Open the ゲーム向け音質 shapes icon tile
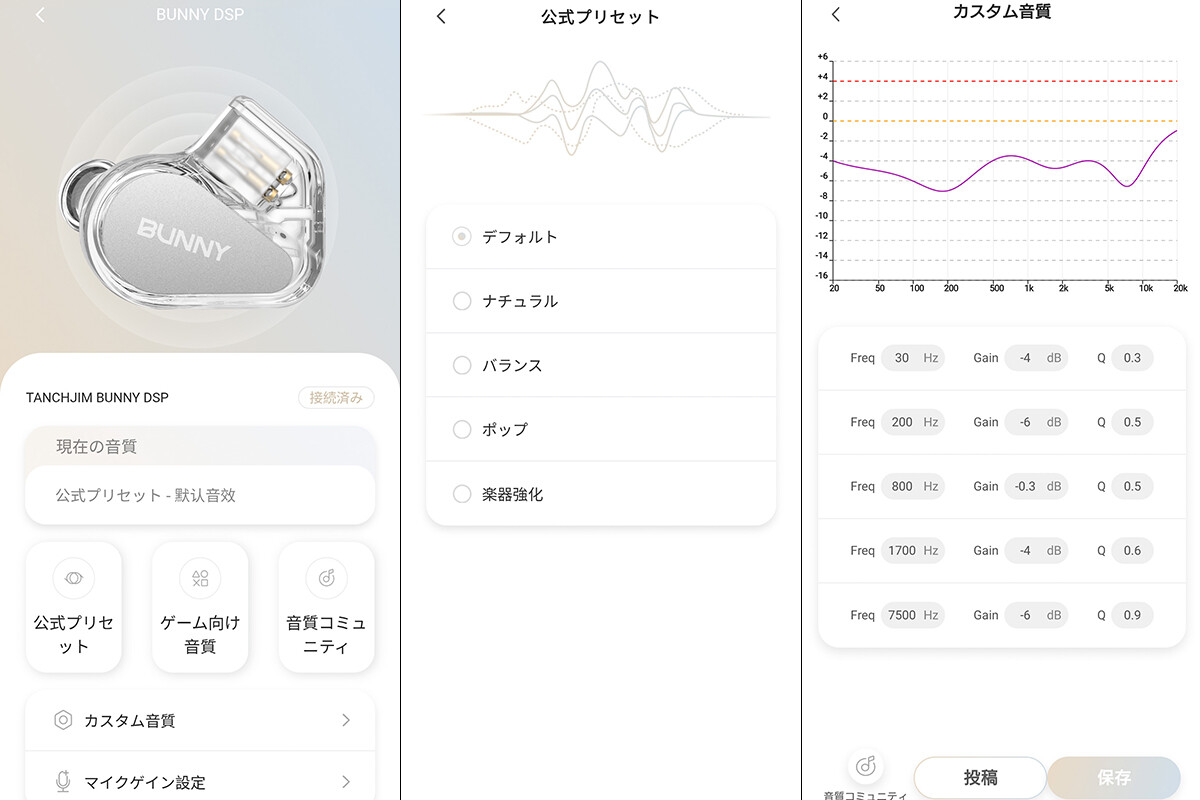1200x800 pixels. [x=200, y=607]
